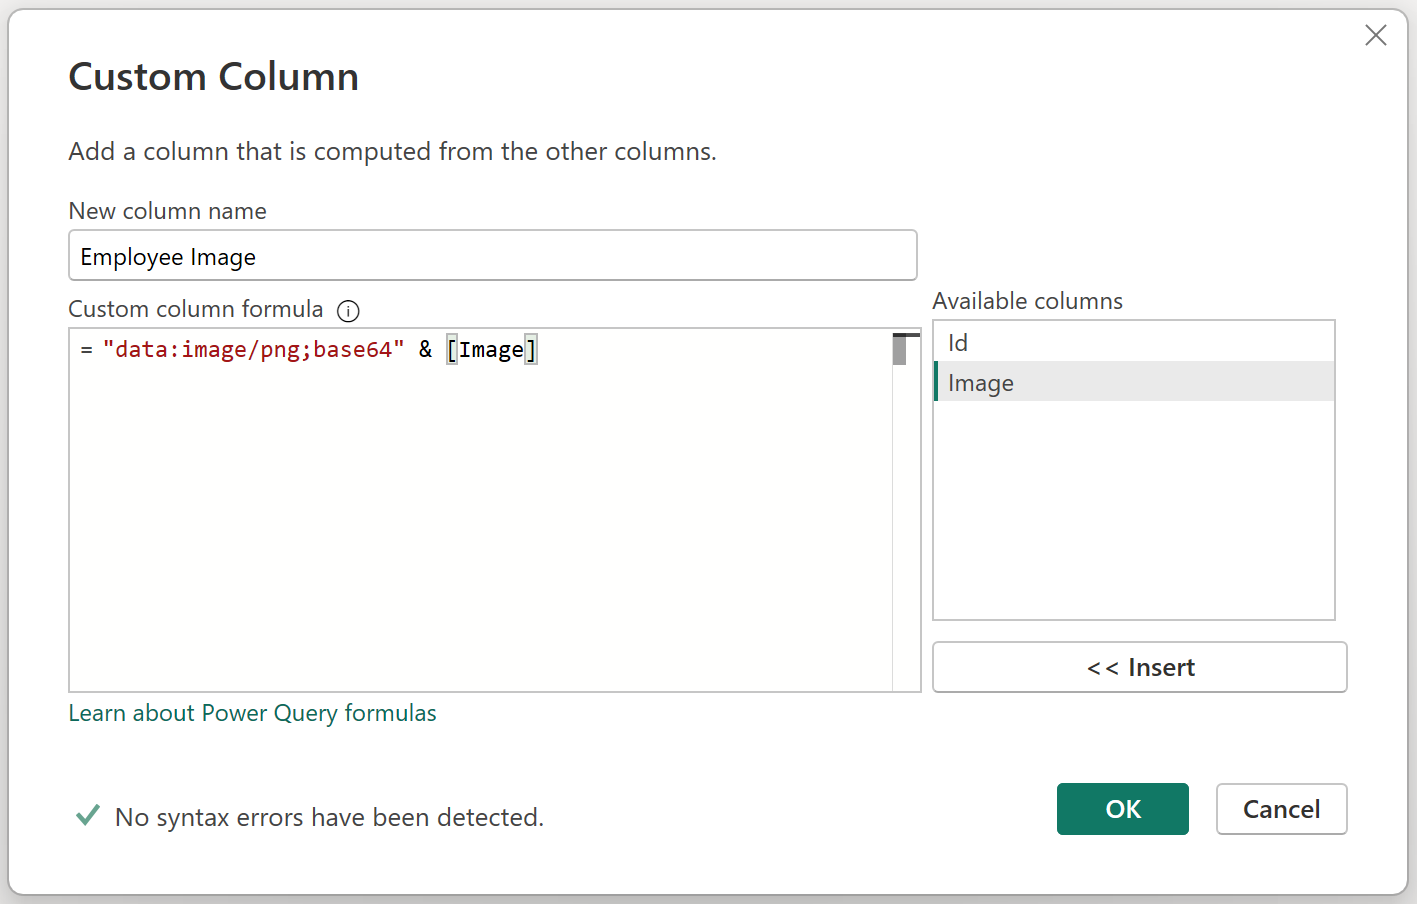Click the equals sign starting the formula
Screen dimensions: 1417x904
coord(86,350)
